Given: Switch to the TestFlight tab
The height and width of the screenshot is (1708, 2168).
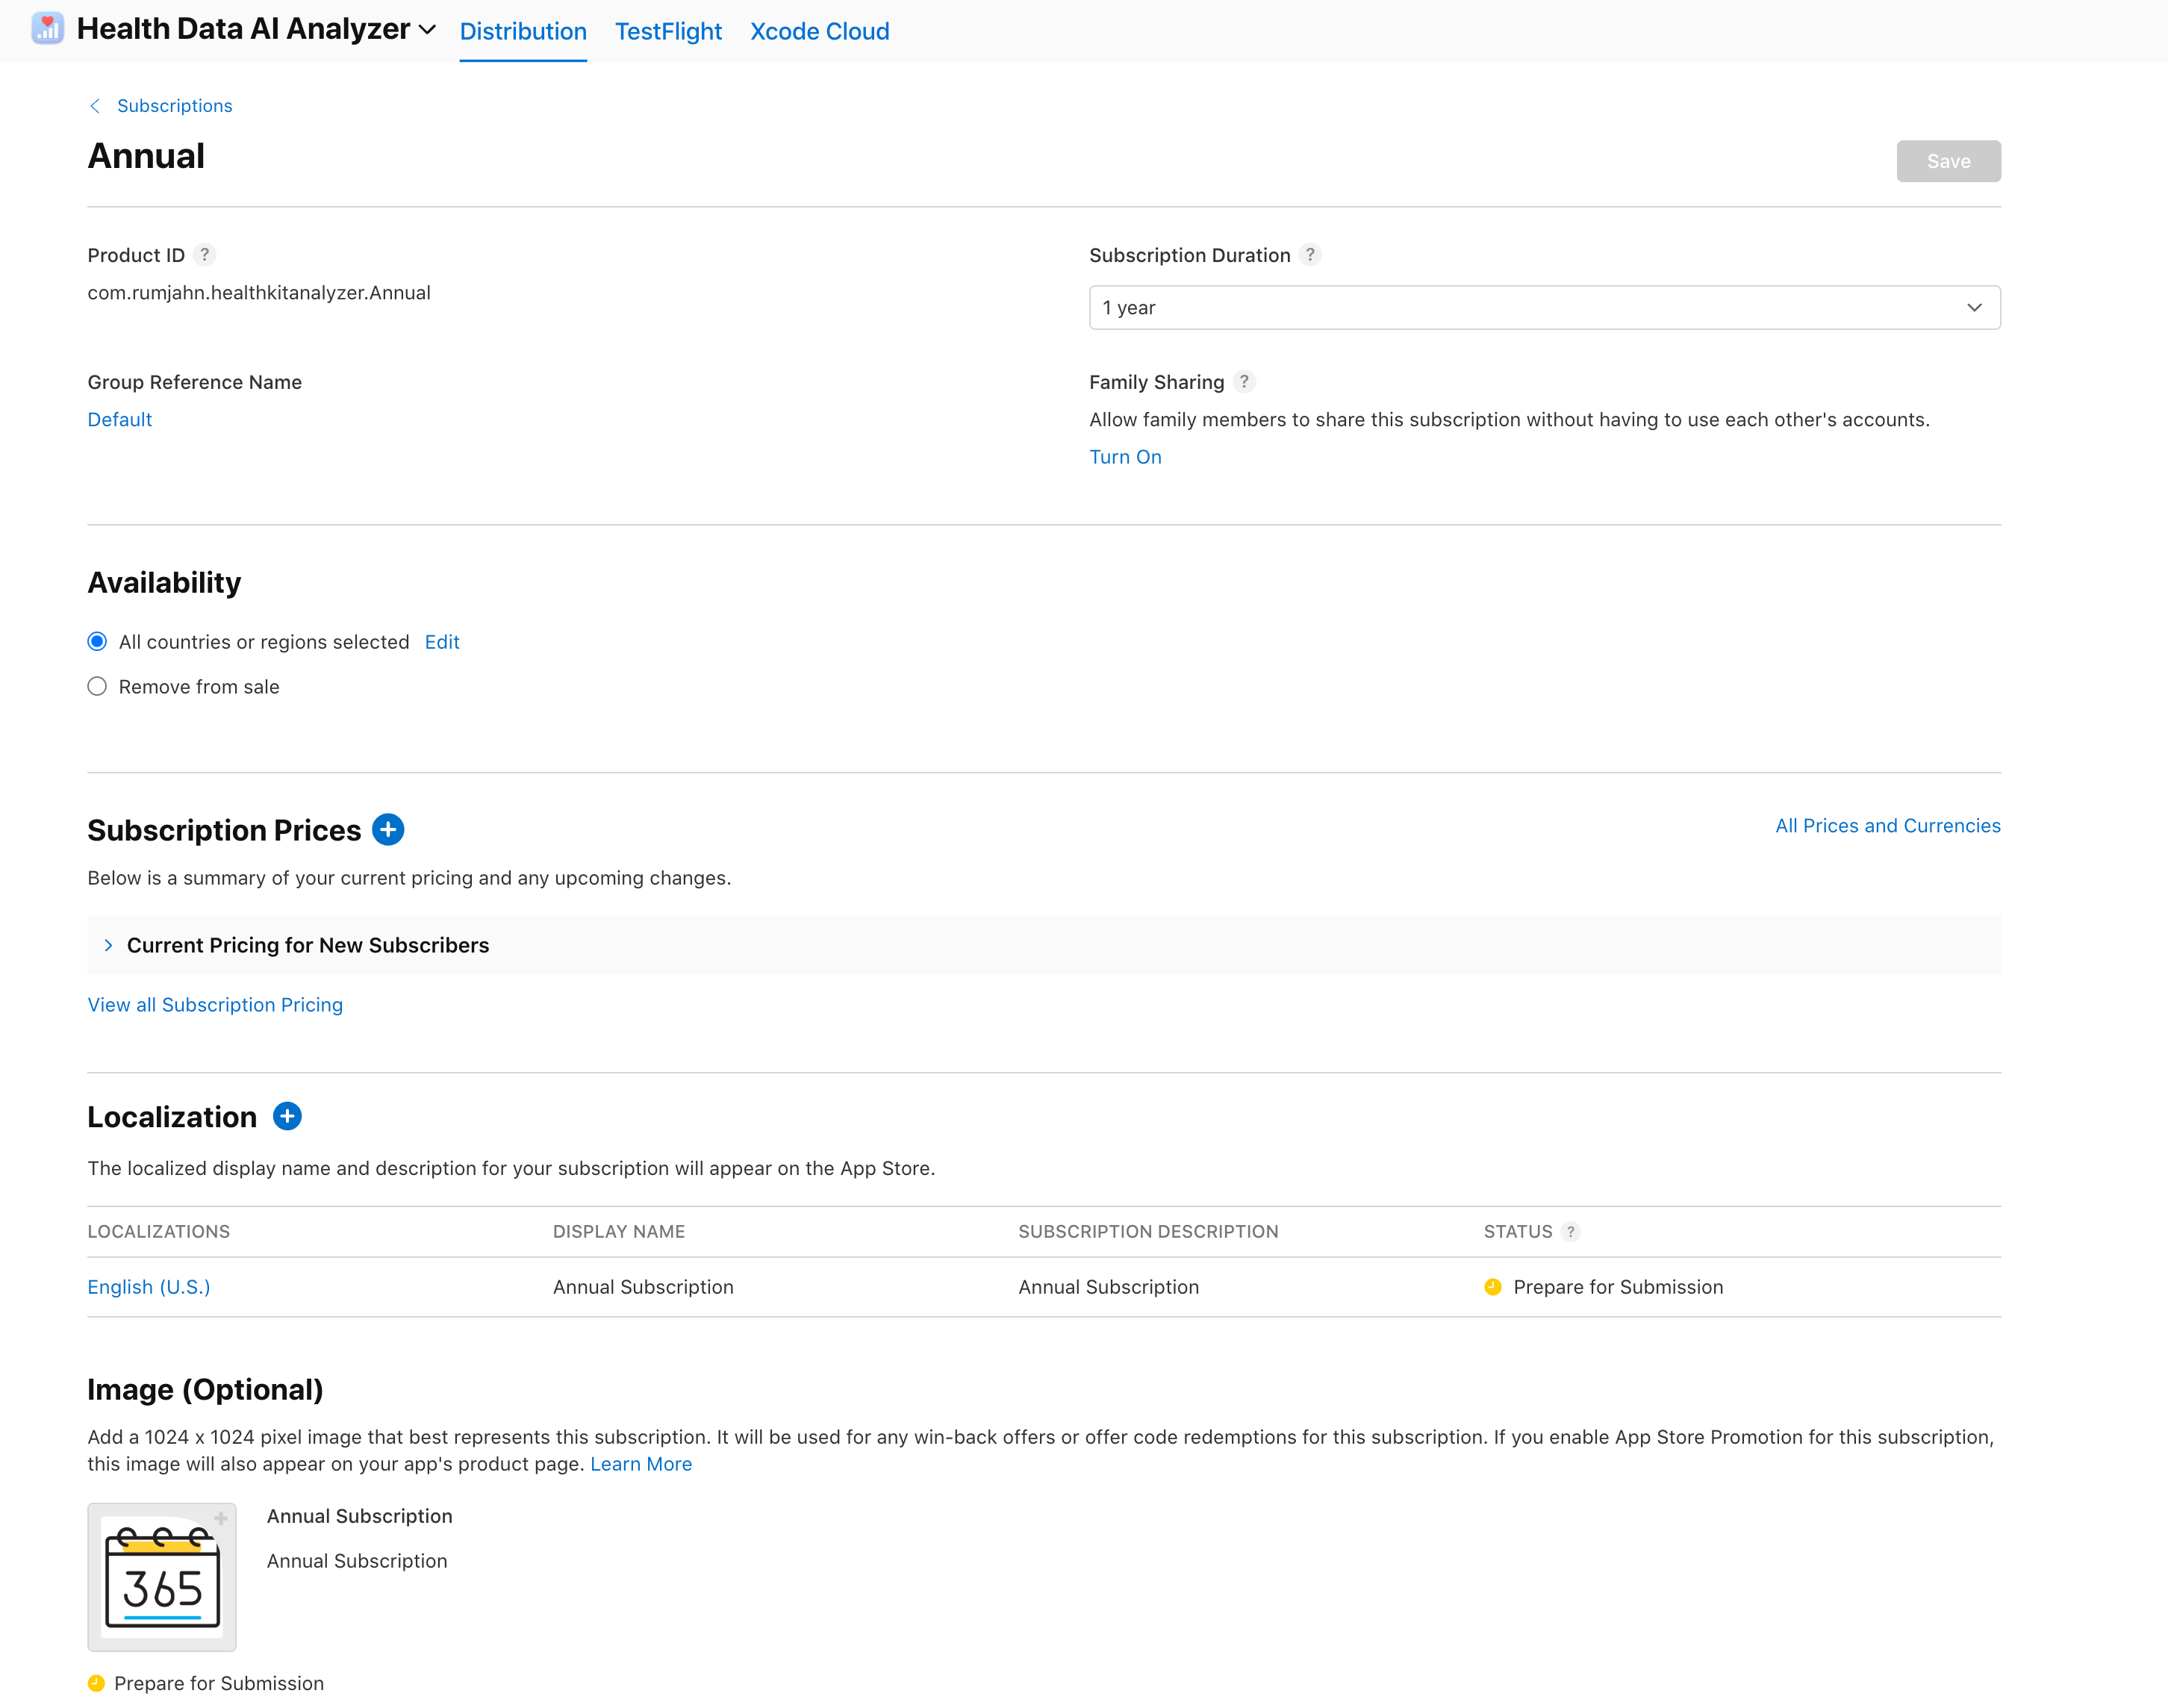Looking at the screenshot, I should [668, 31].
